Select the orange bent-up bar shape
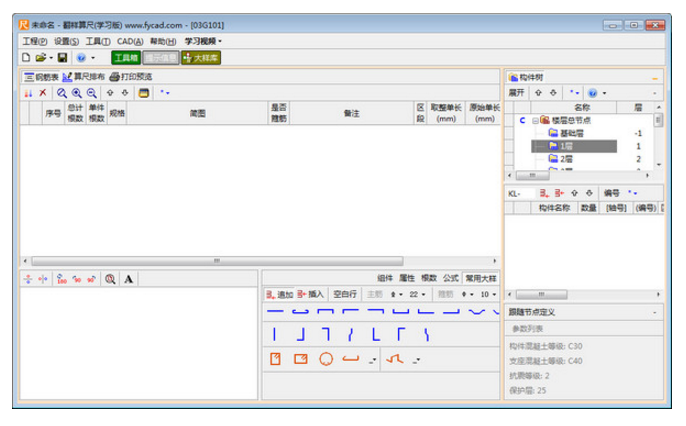The height and width of the screenshot is (426, 686). (x=395, y=359)
